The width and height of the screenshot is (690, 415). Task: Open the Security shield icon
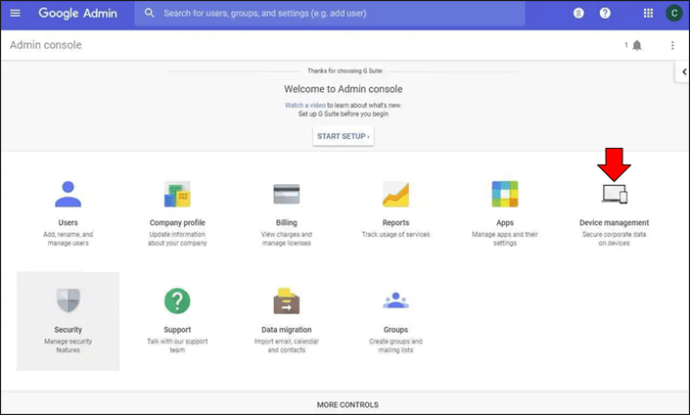click(68, 300)
